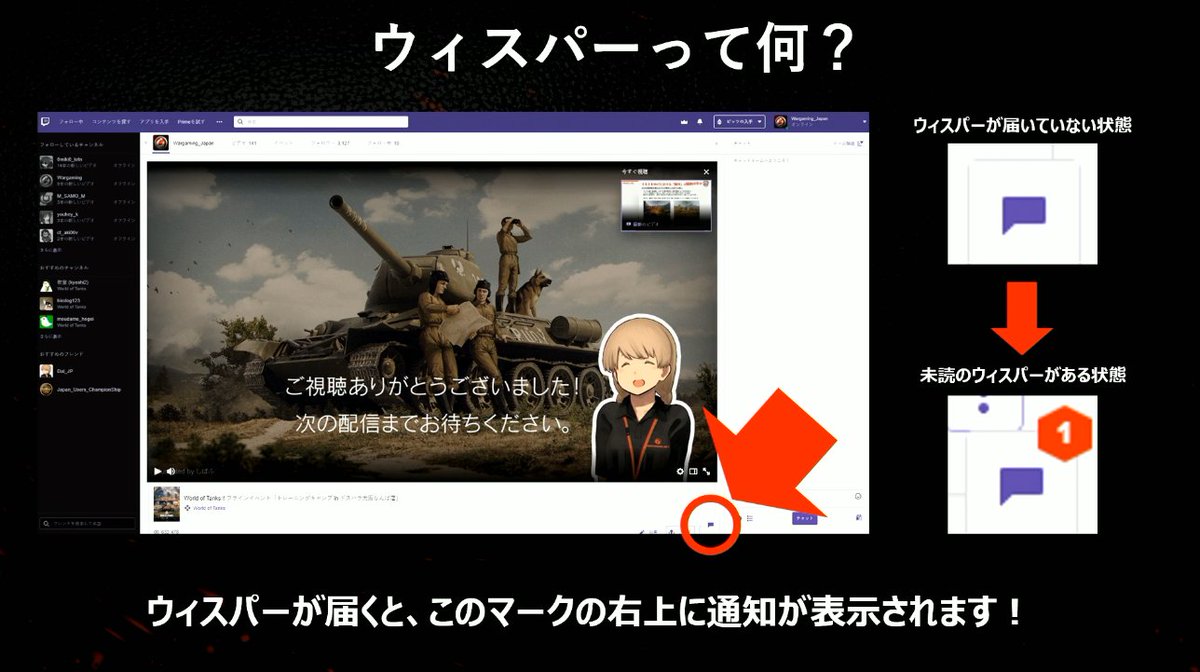Click the Wargaming_Japan channel avatar
This screenshot has height=672, width=1200.
[161, 143]
